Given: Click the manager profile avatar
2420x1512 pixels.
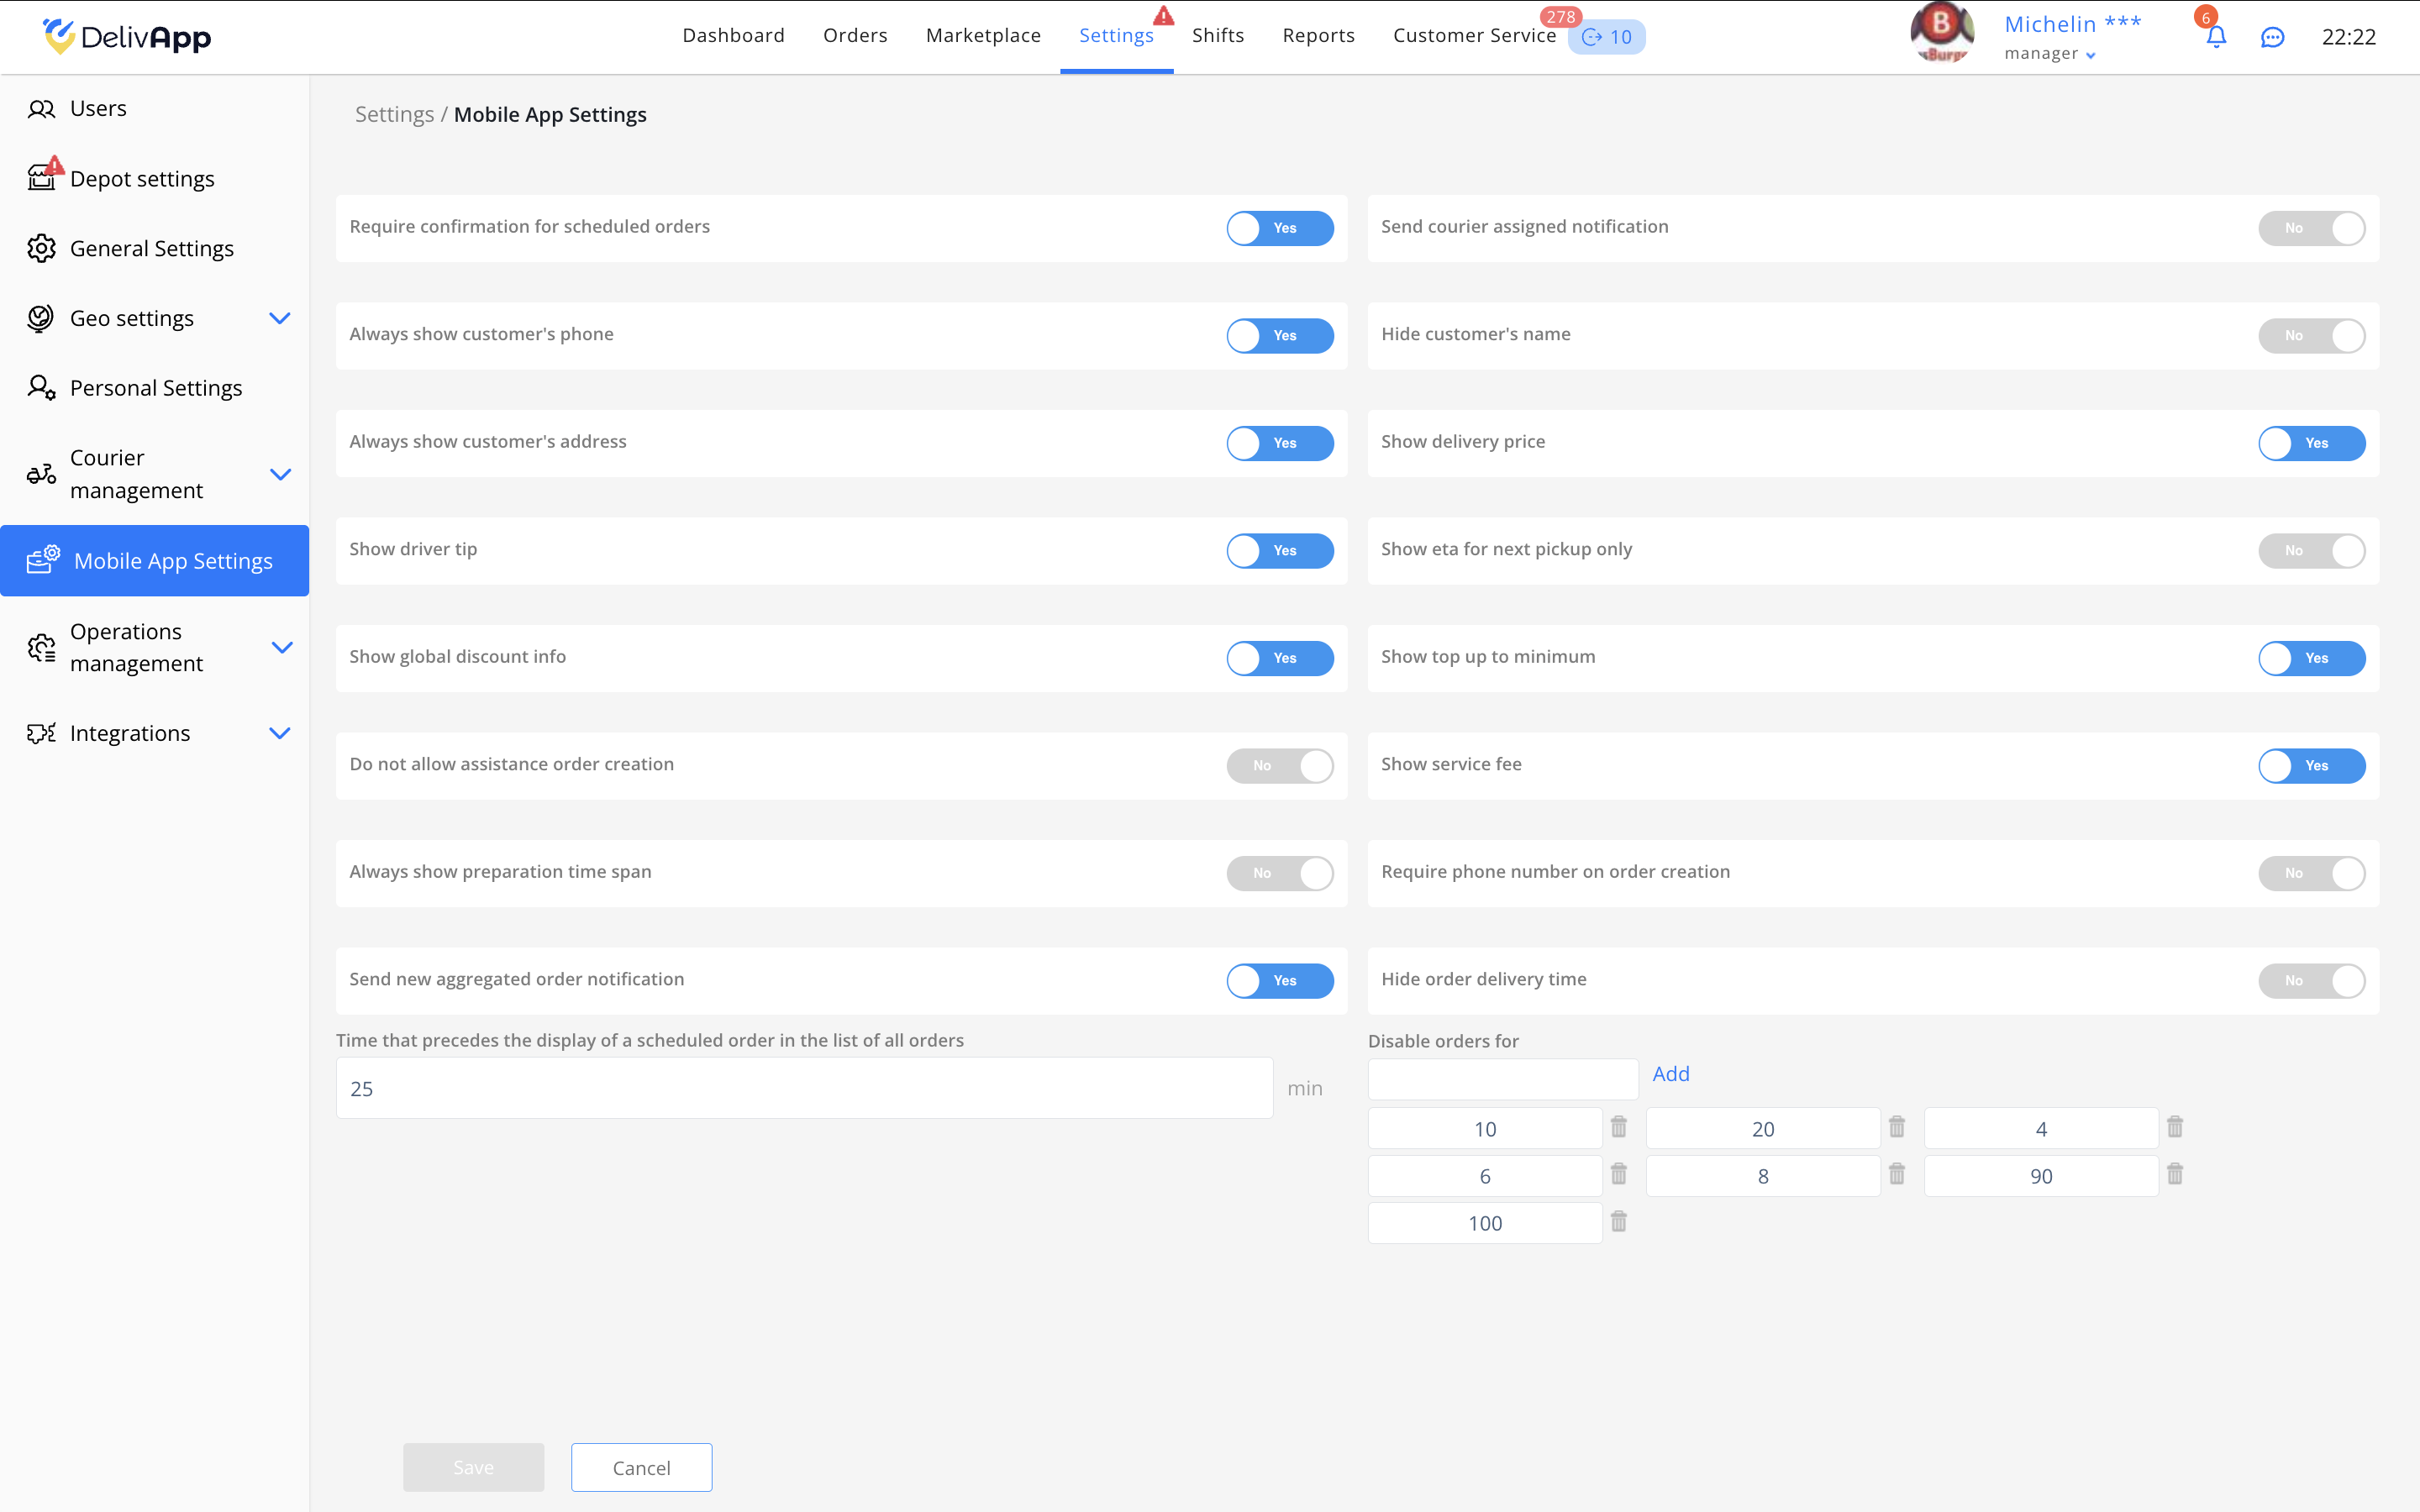Looking at the screenshot, I should (1941, 33).
